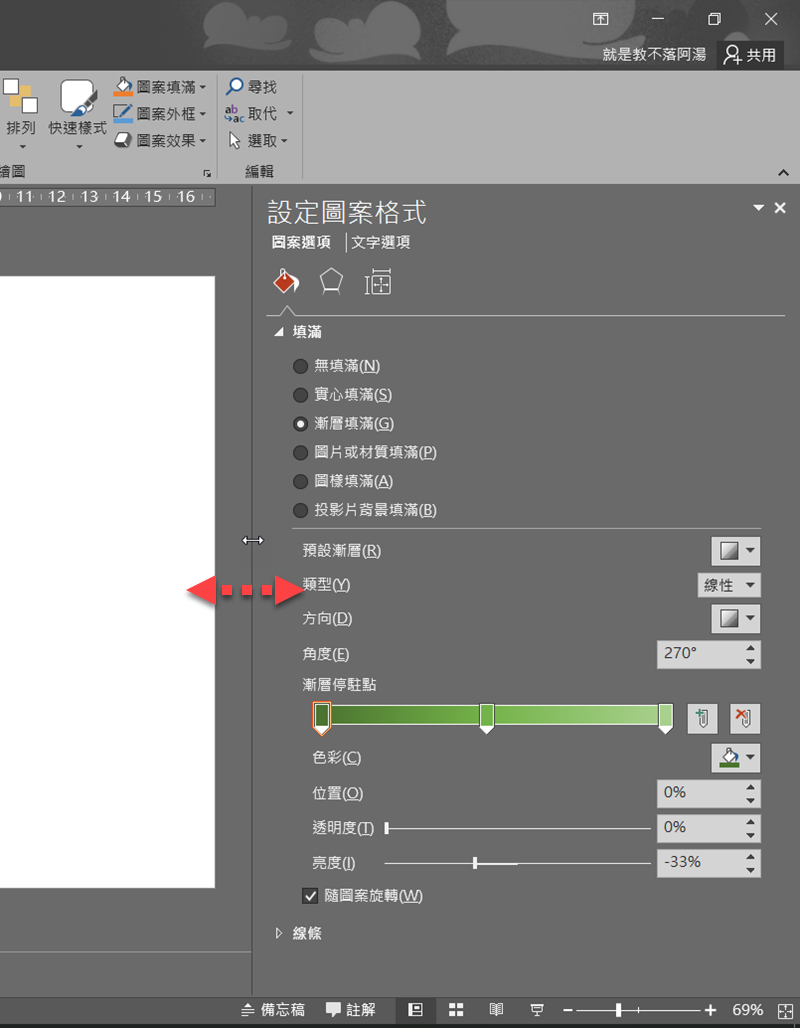Toggle 隨圖案旋轉(W) checkbox
Image resolution: width=800 pixels, height=1028 pixels.
click(x=310, y=896)
